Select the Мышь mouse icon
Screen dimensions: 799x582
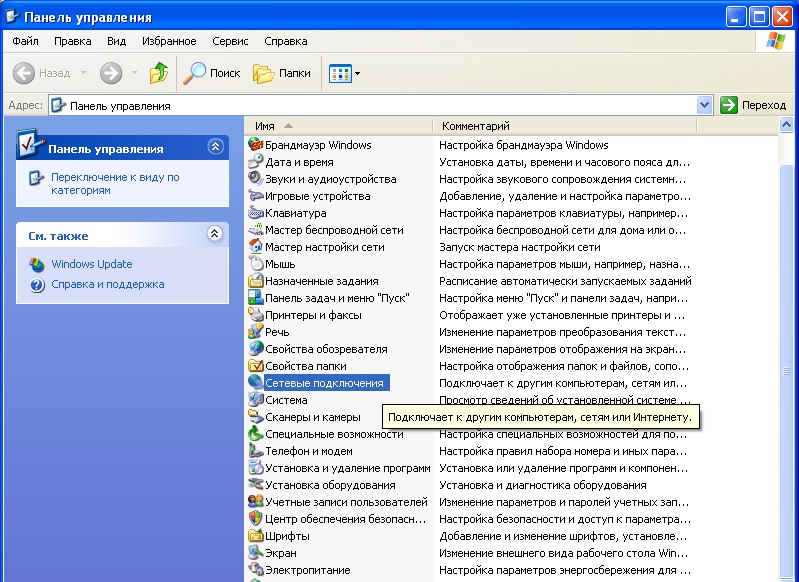pos(255,264)
